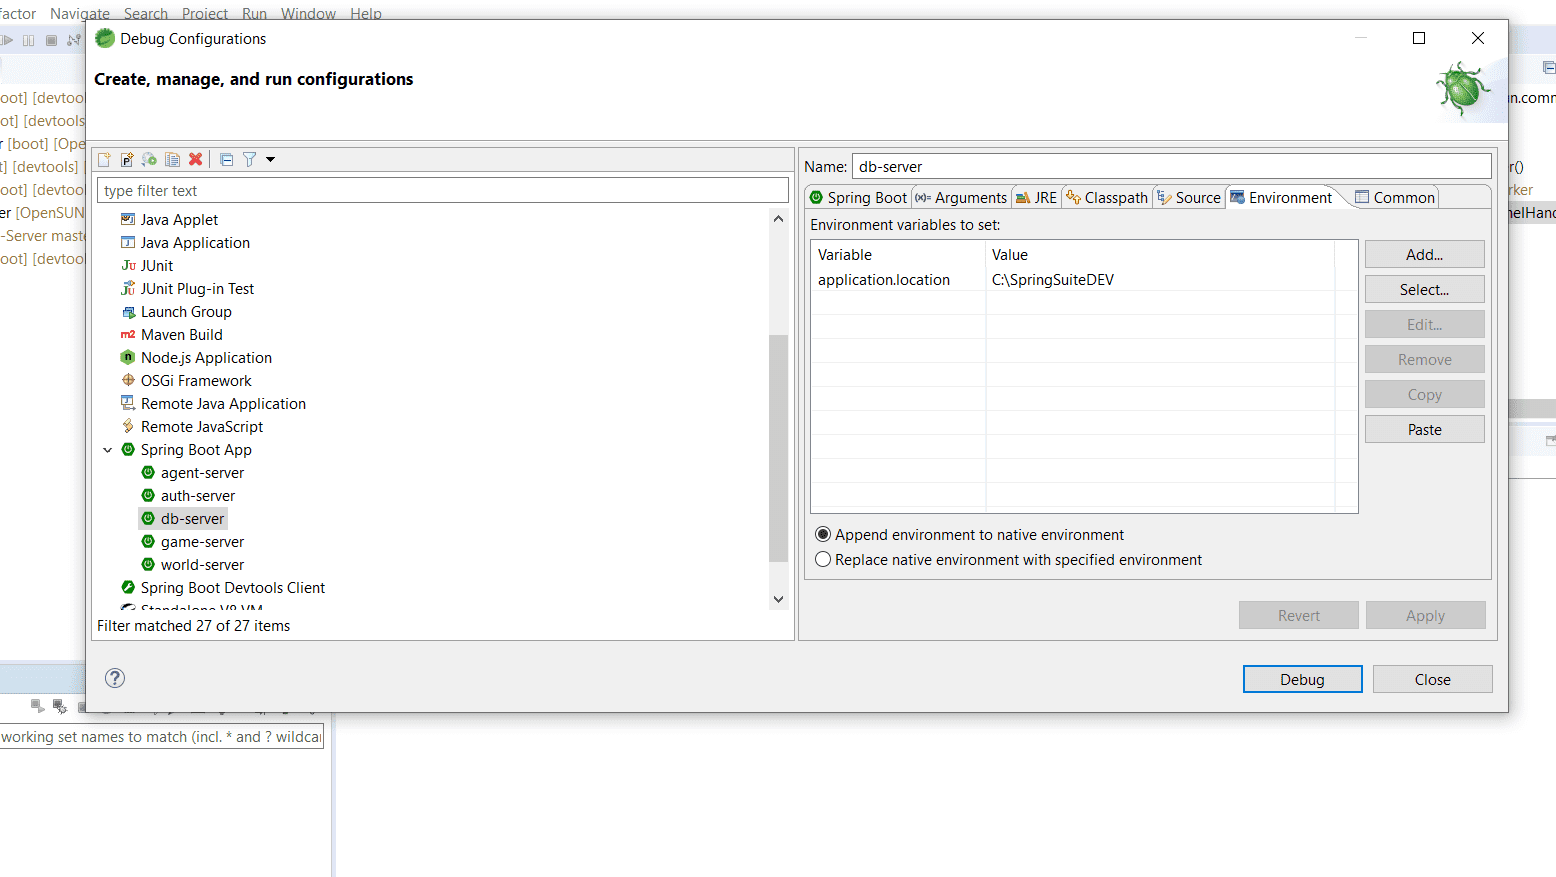Select Node.js Application configuration type
Viewport: 1556px width, 877px height.
[x=206, y=358]
